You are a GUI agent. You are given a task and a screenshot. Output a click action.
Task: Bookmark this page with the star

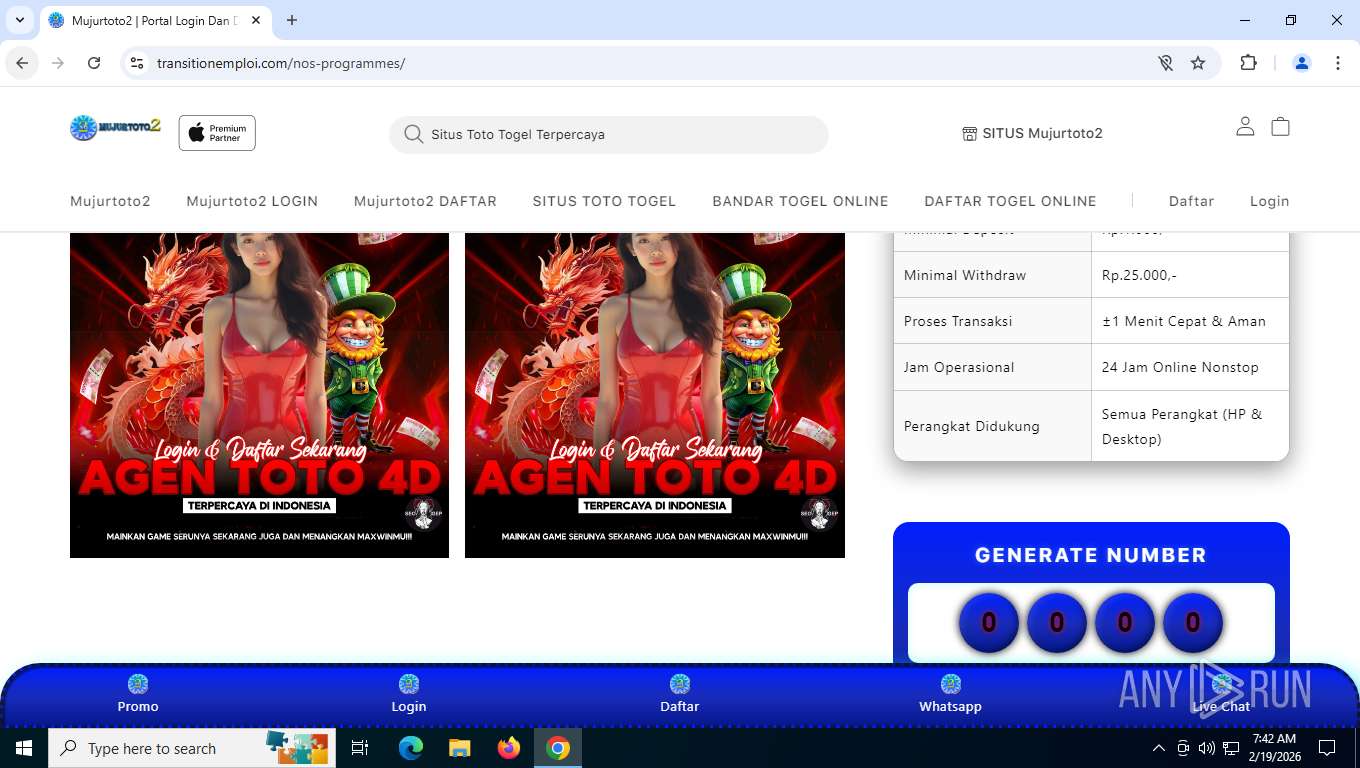pos(1198,63)
